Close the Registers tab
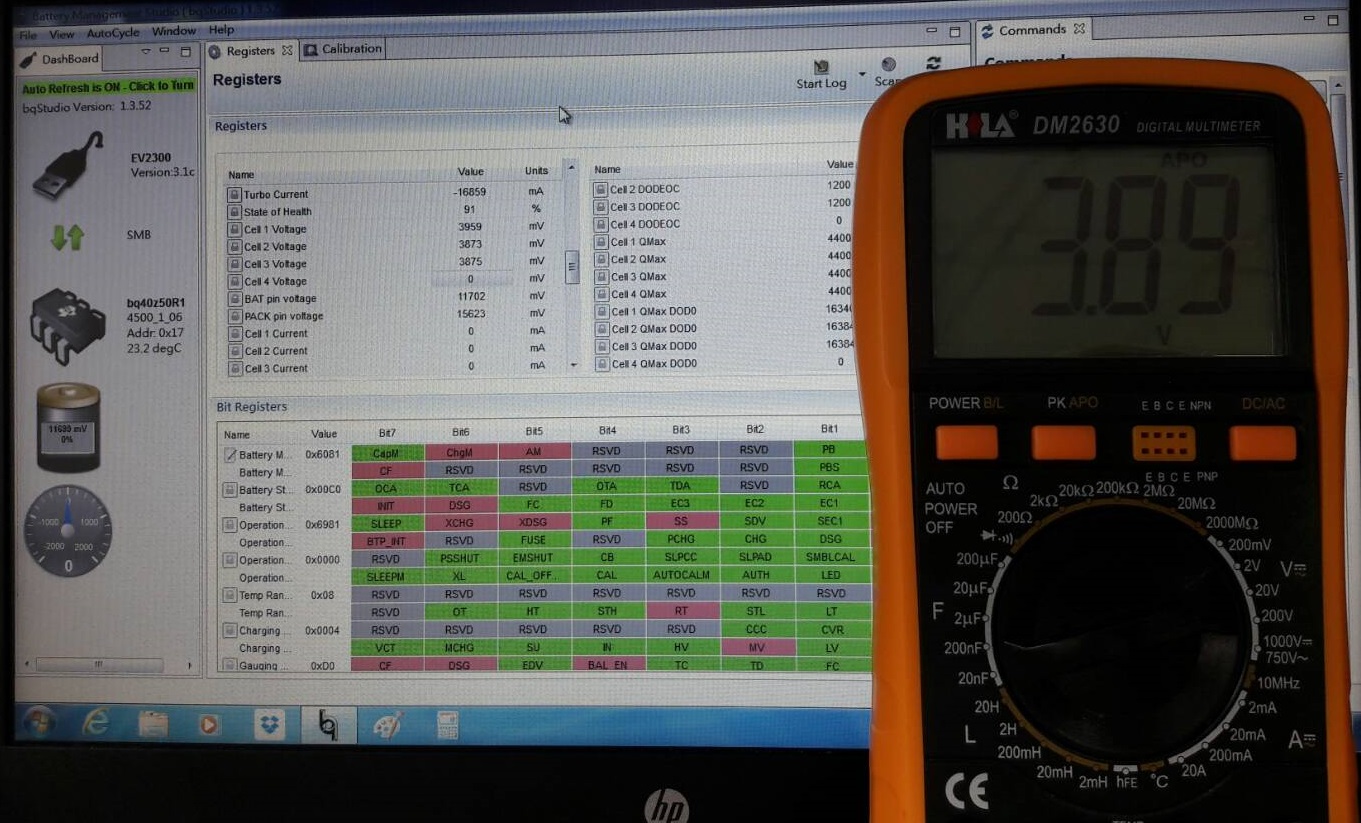Image resolution: width=1361 pixels, height=823 pixels. pos(287,50)
